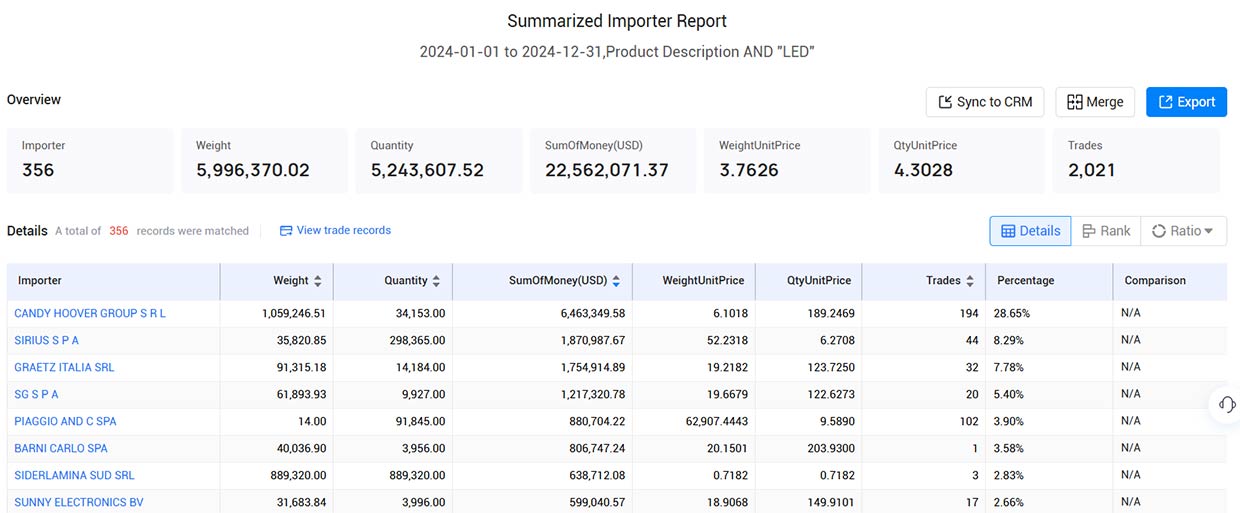Select the Weight 5,996,370.02 overview card

[264, 160]
